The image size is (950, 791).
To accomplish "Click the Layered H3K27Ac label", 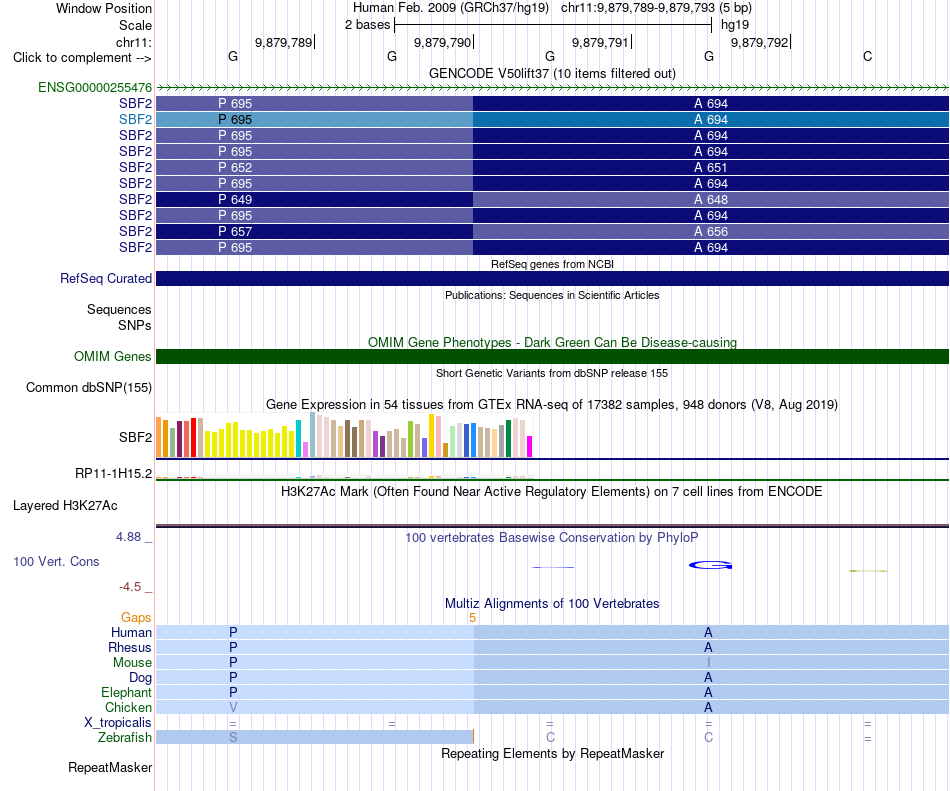I will point(65,506).
